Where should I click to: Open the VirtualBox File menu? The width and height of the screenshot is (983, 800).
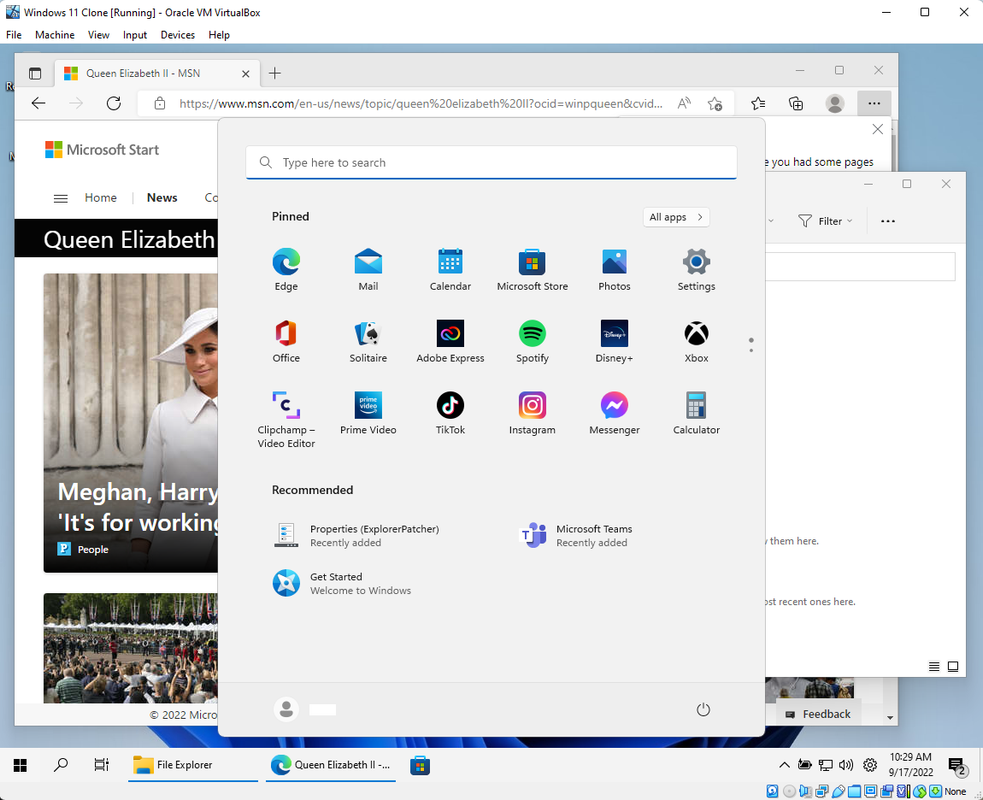[x=14, y=35]
